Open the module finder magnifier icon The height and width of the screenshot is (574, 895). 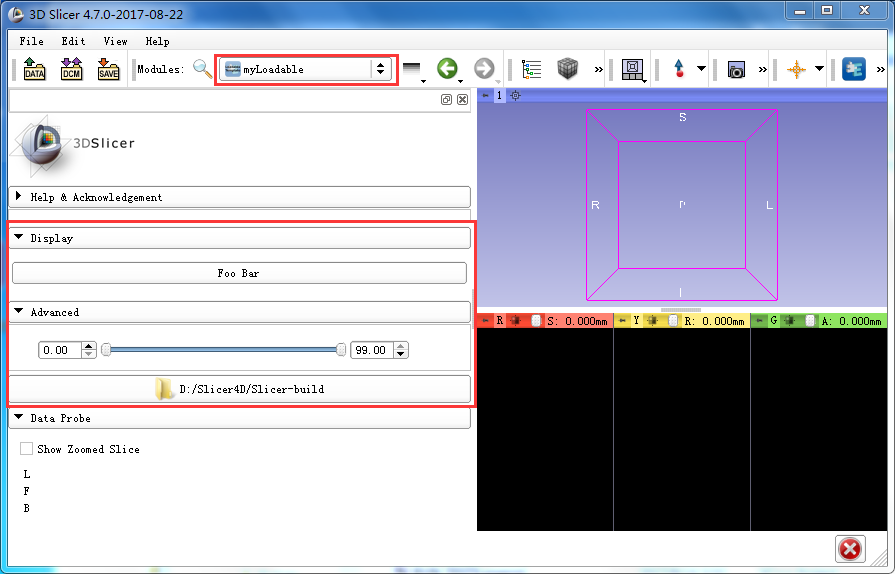[x=202, y=69]
